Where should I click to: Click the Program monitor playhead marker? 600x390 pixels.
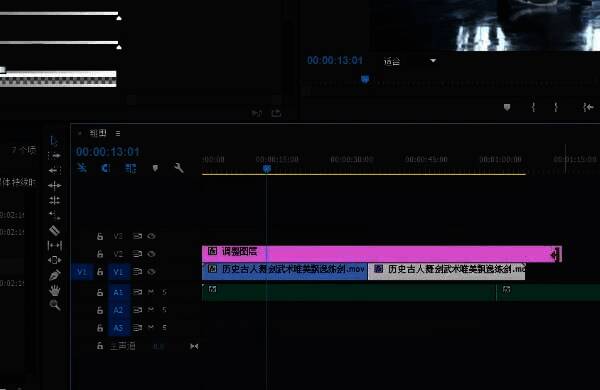pyautogui.click(x=365, y=79)
